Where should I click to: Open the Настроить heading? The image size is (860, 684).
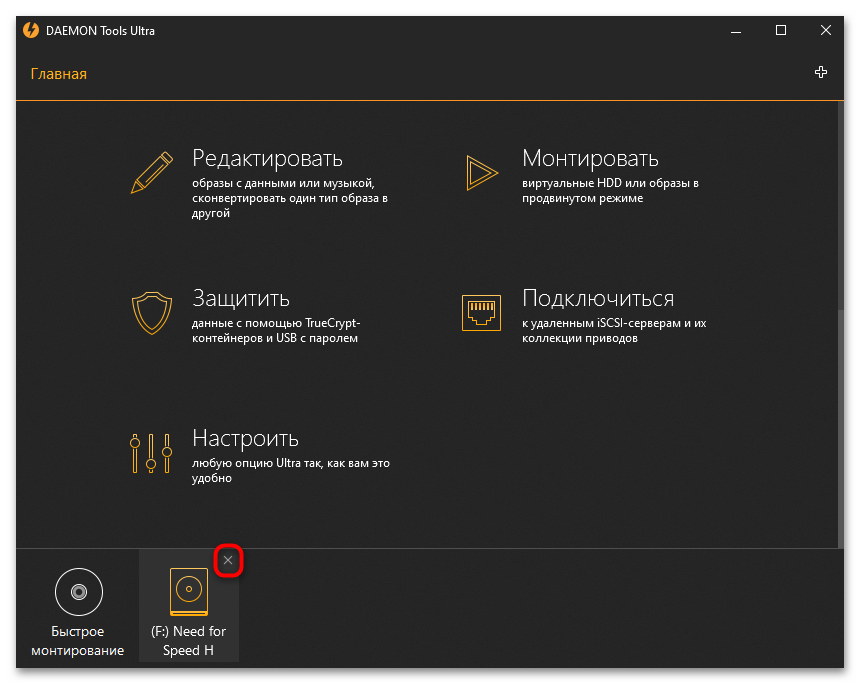[x=245, y=438]
